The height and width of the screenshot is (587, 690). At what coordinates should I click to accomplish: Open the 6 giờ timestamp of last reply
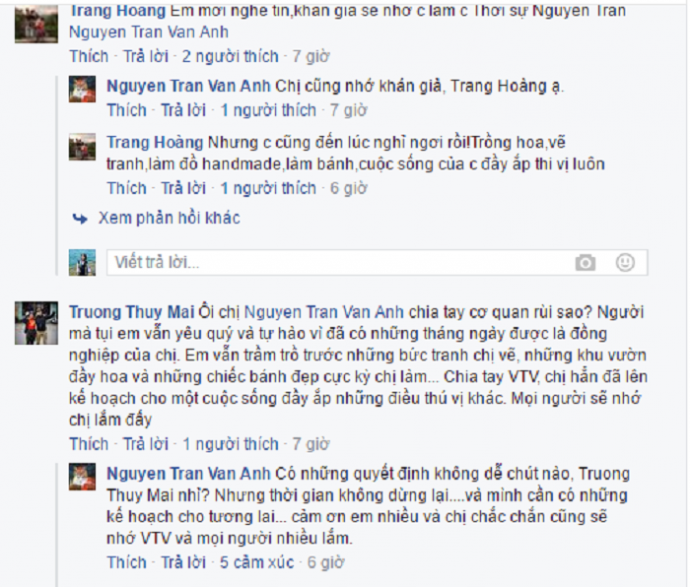(x=325, y=562)
